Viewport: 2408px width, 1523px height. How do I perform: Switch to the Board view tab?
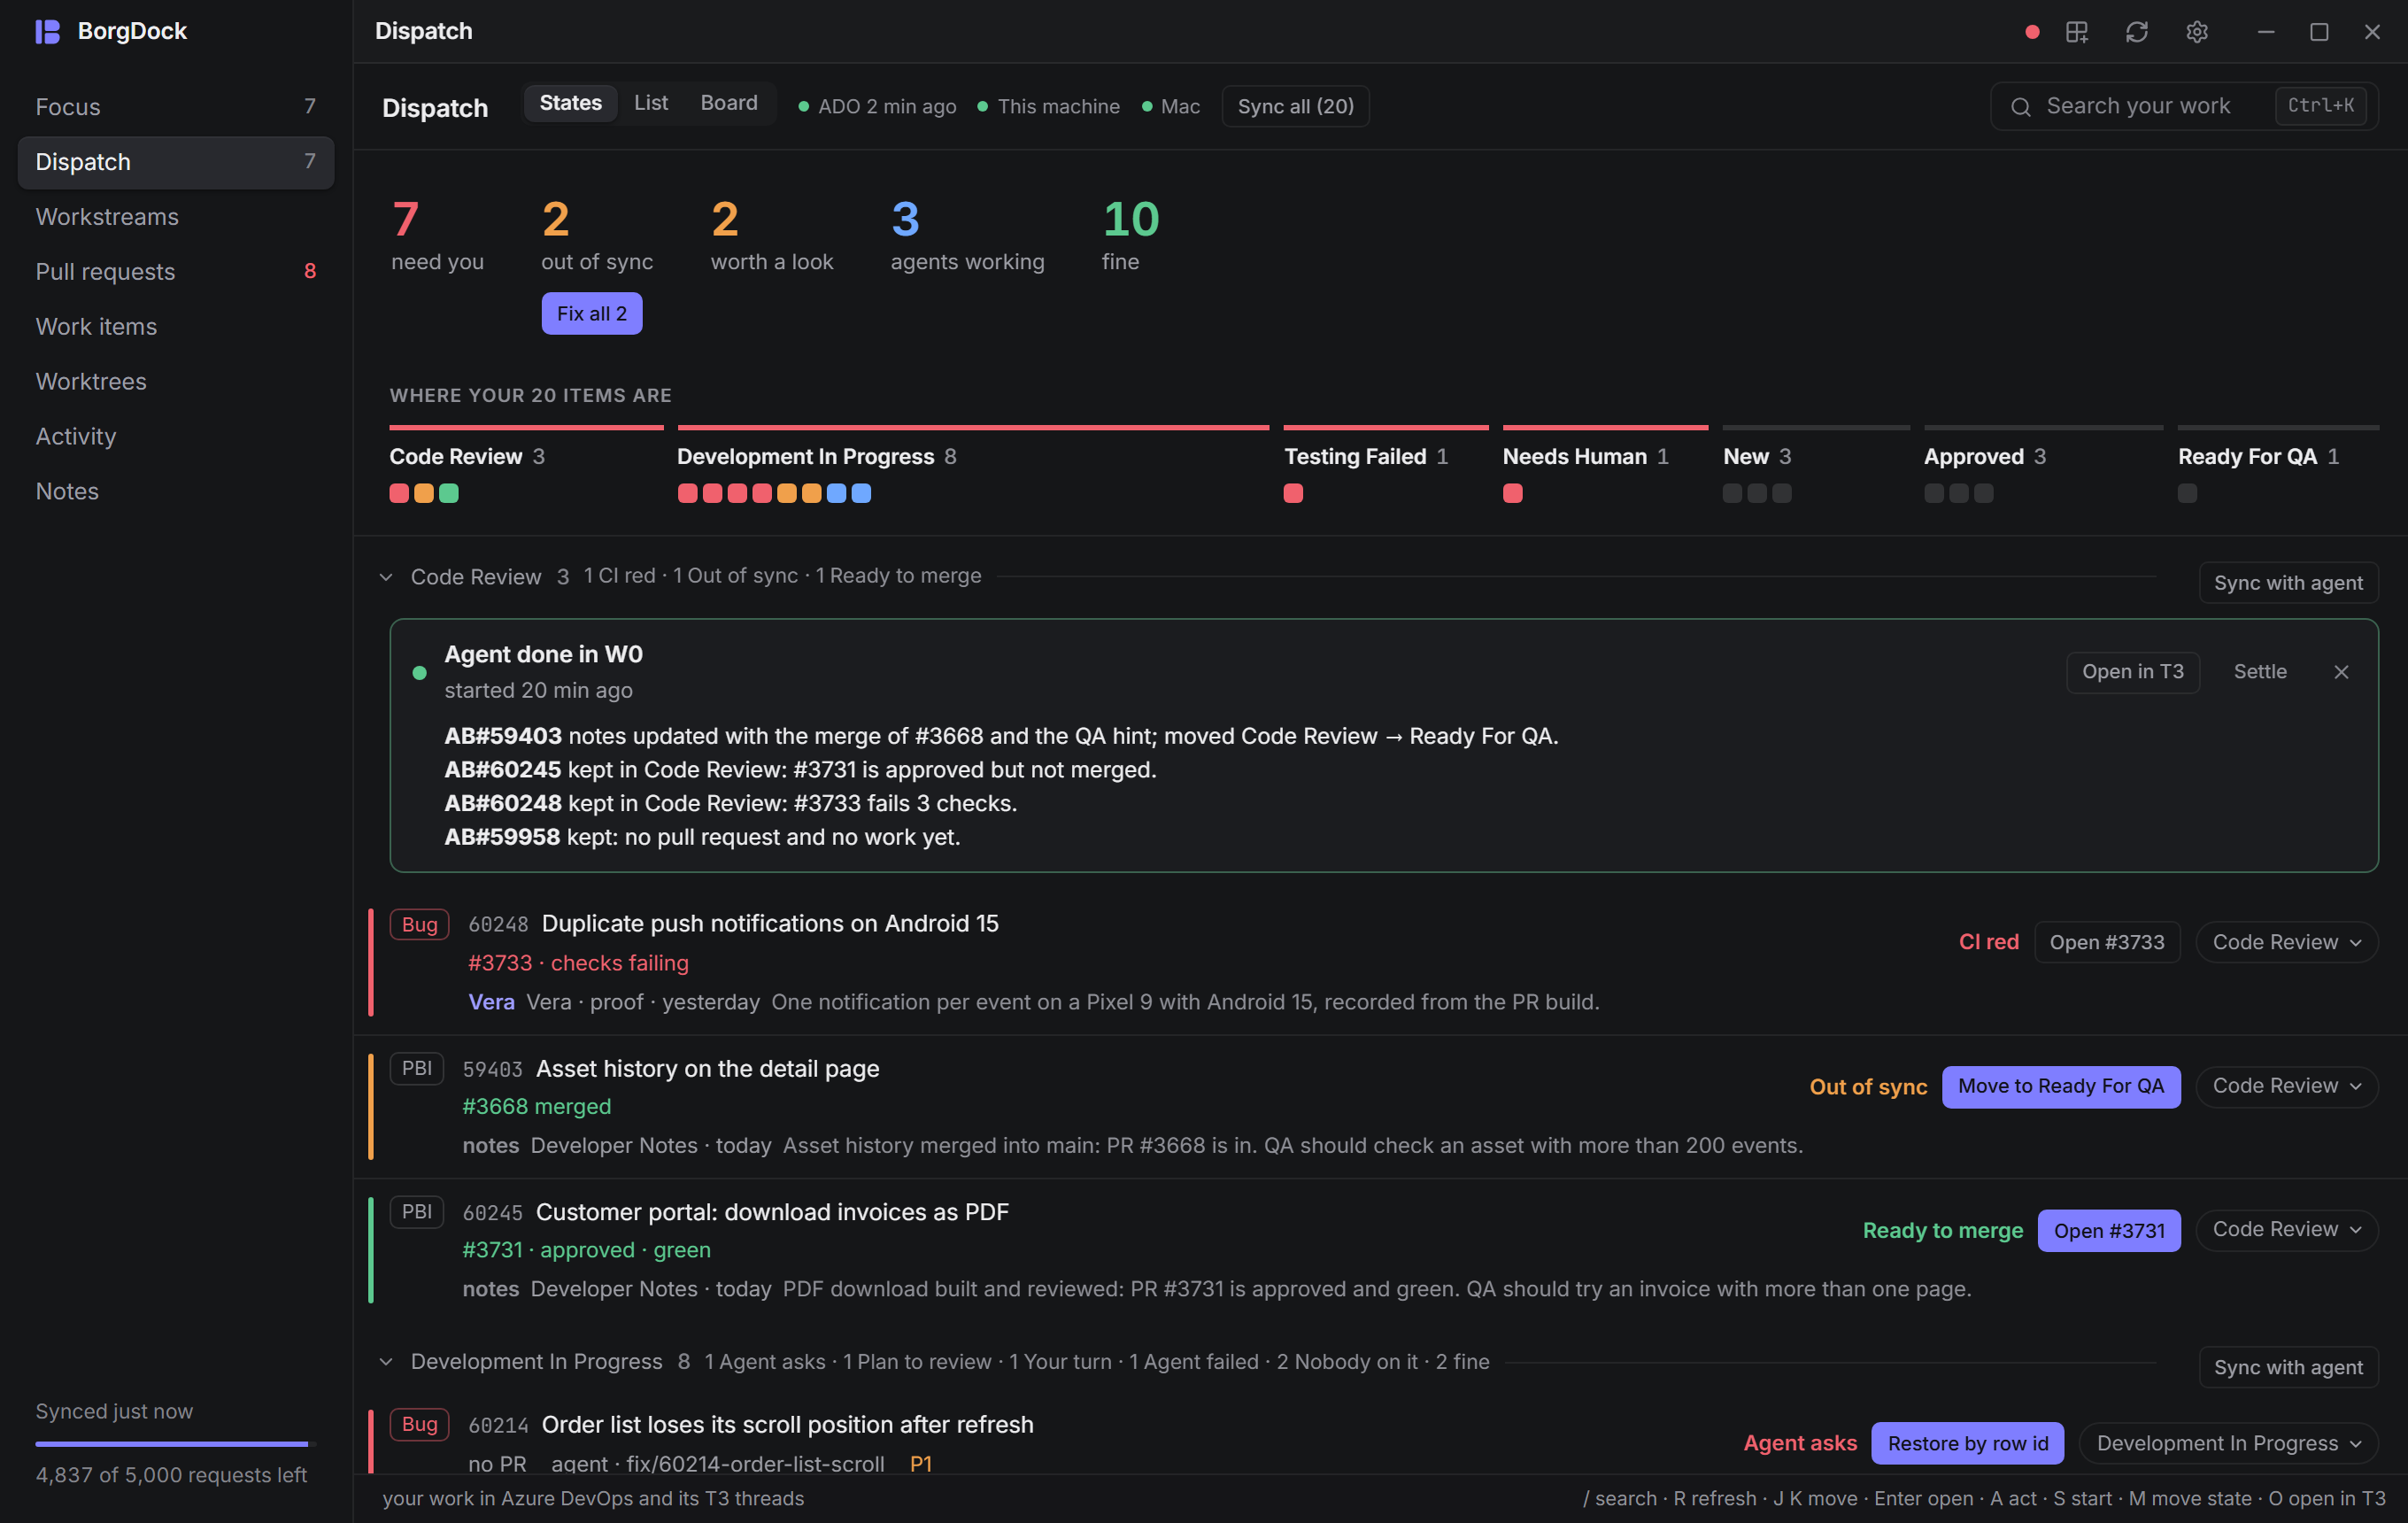728,103
